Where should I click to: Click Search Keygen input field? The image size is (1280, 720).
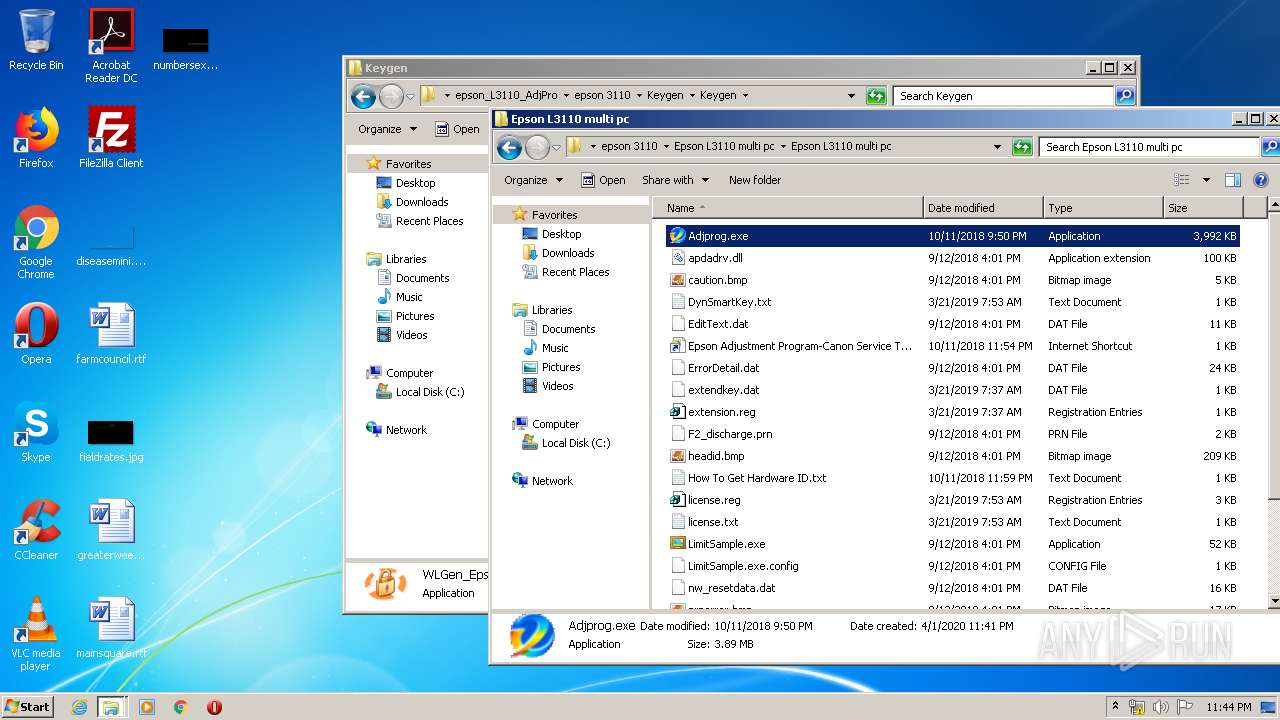click(1003, 96)
